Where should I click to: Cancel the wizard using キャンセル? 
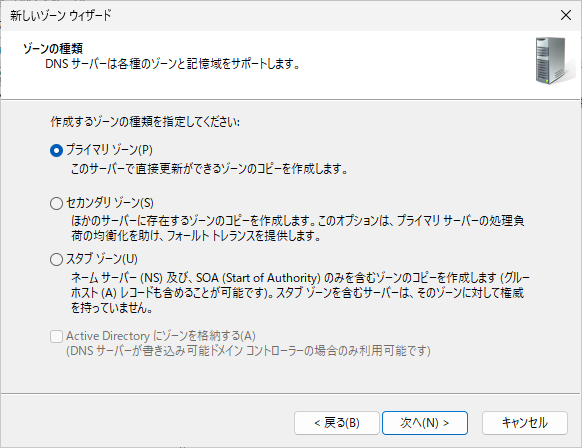pos(524,423)
